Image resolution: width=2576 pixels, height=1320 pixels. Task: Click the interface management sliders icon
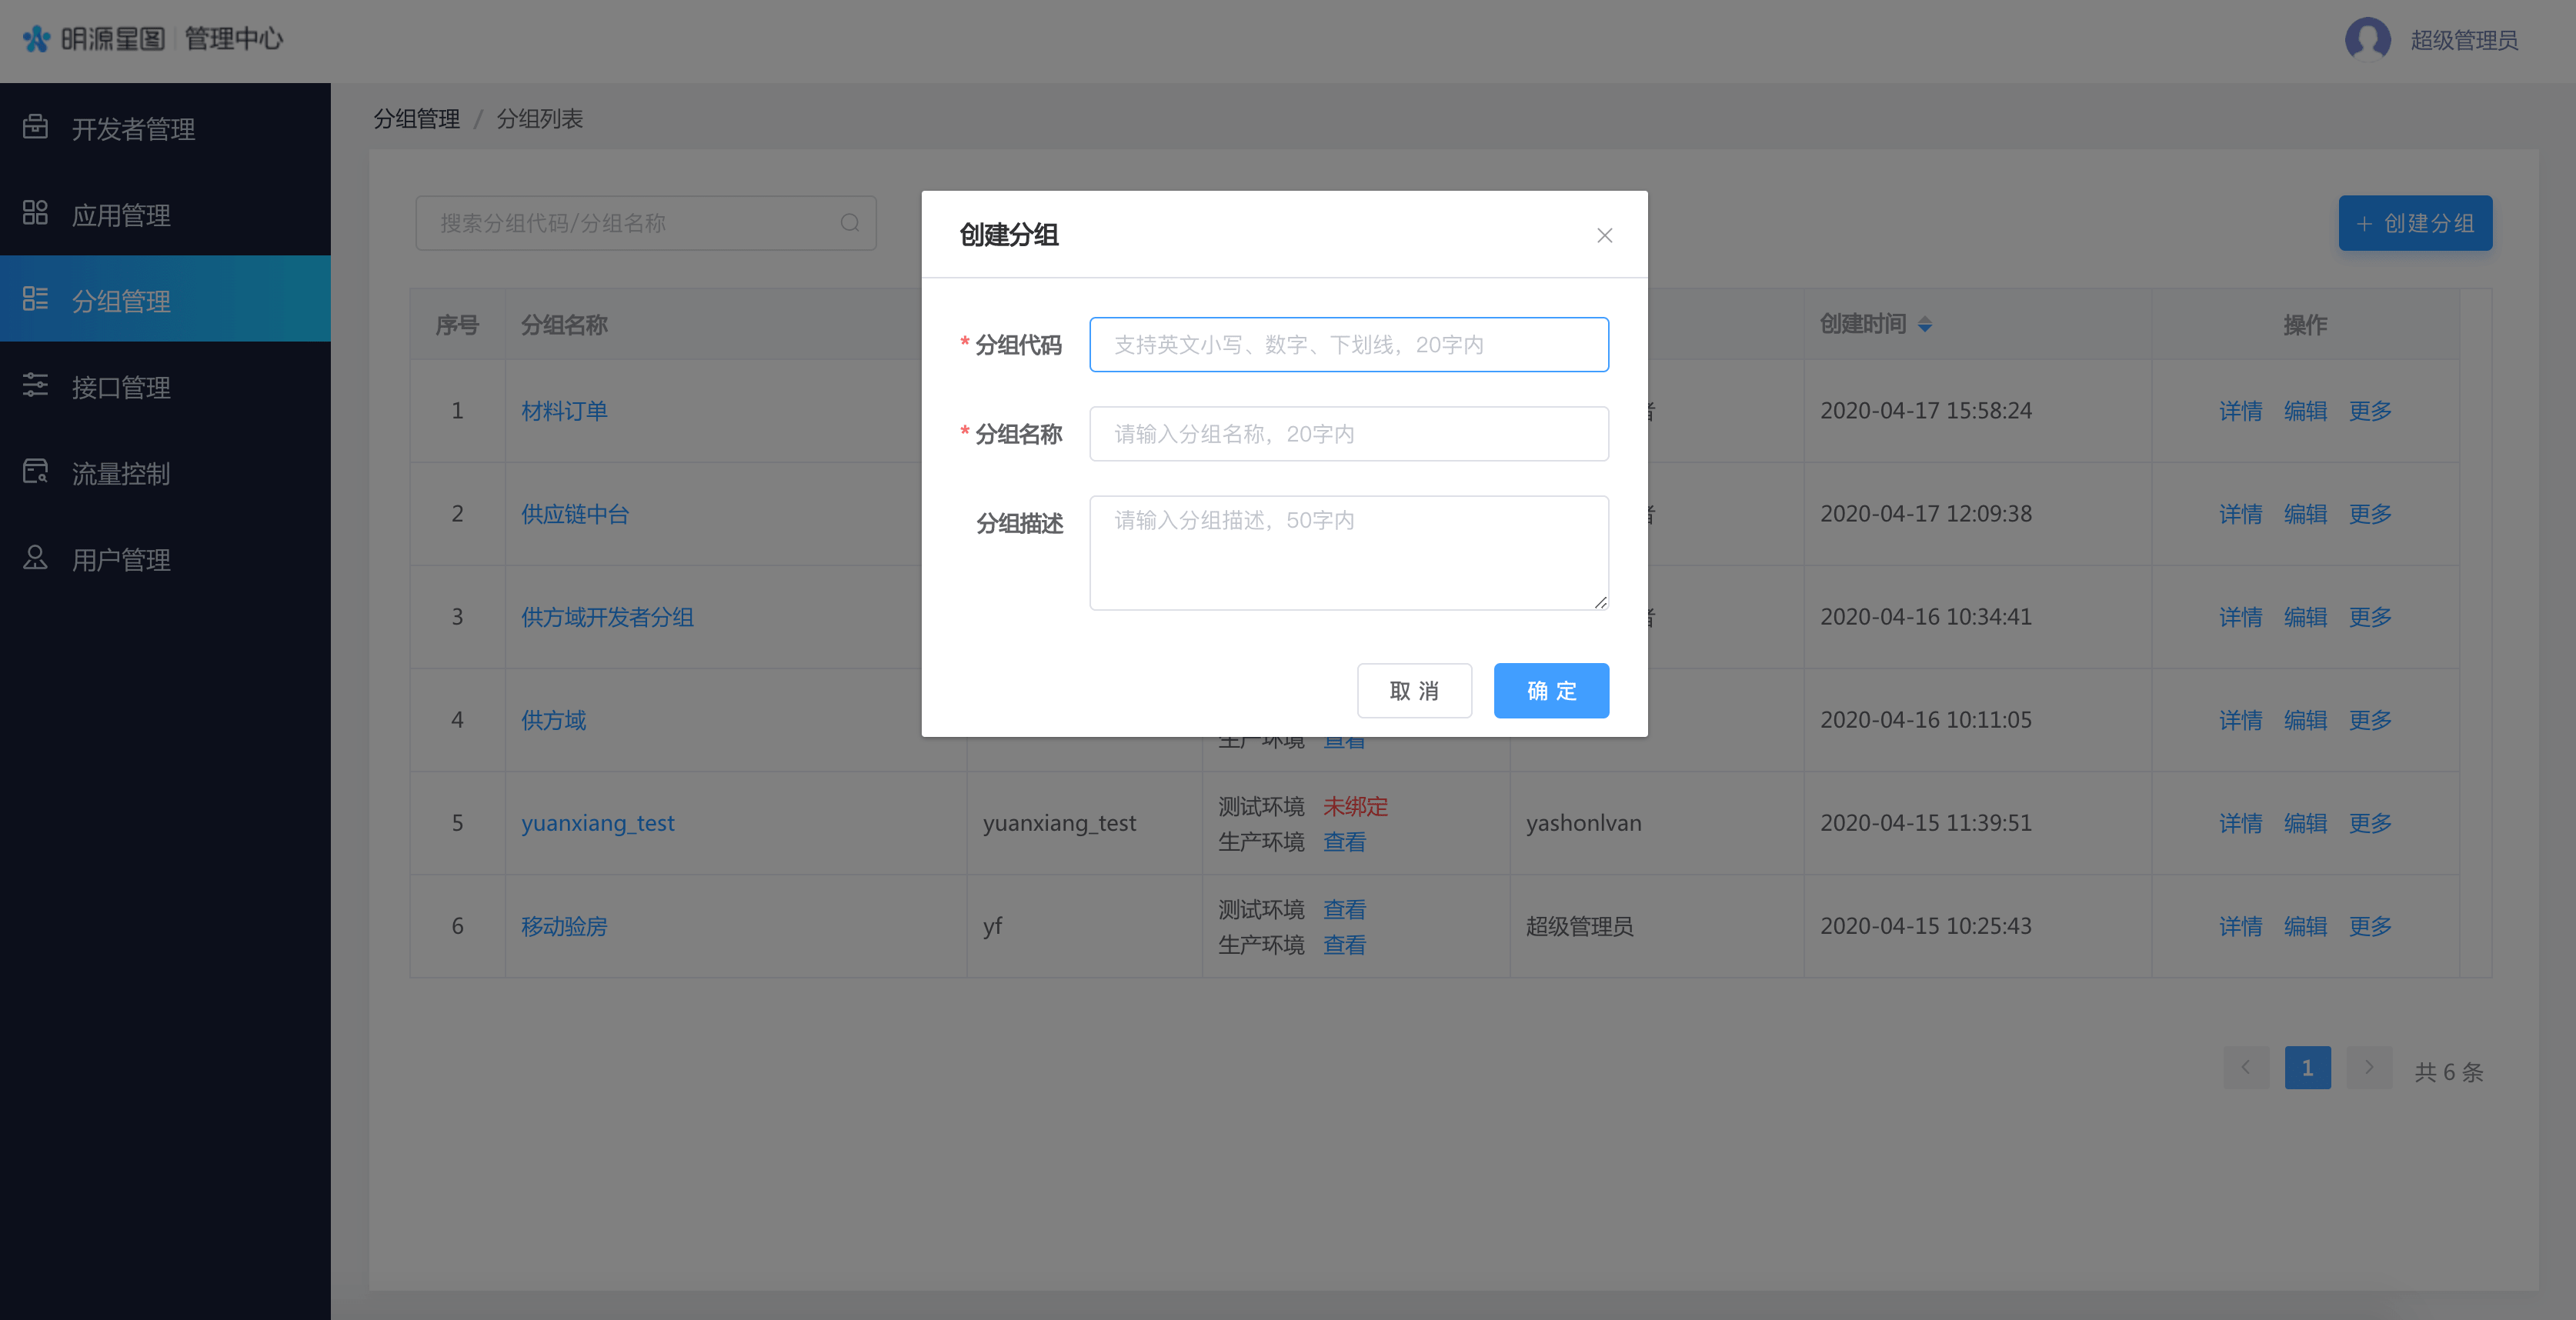[35, 385]
